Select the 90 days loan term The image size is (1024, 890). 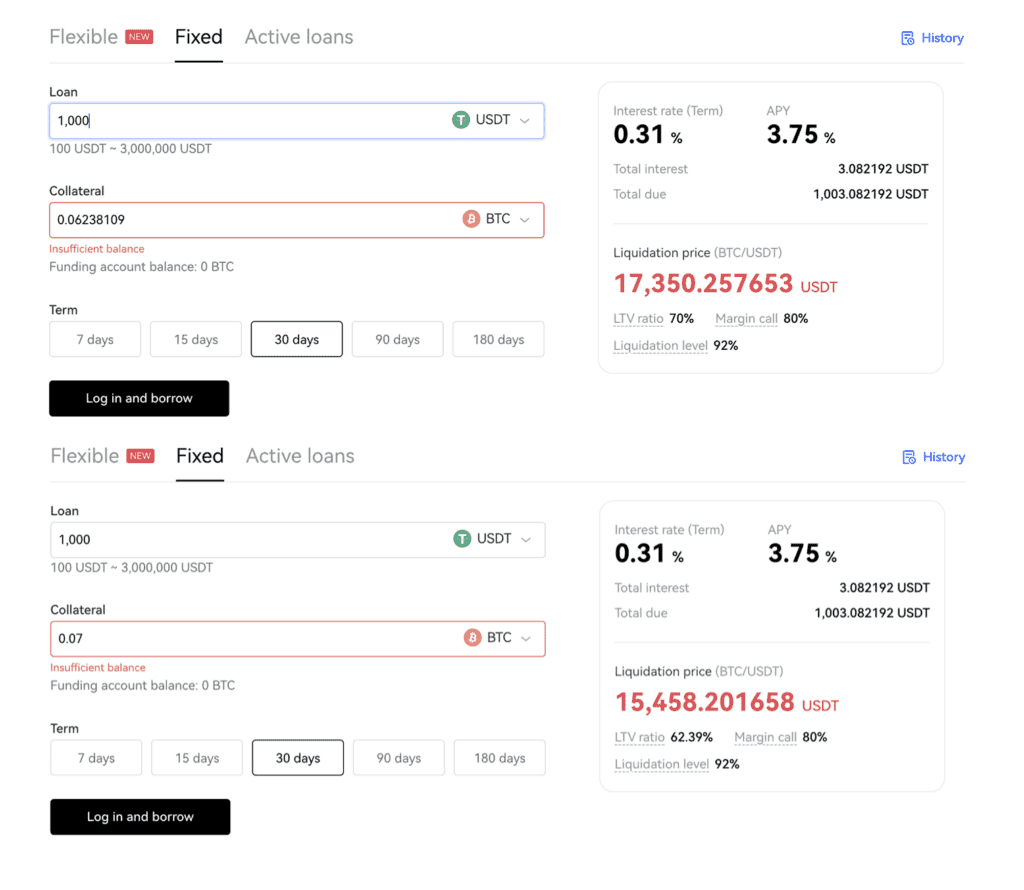[x=397, y=339]
